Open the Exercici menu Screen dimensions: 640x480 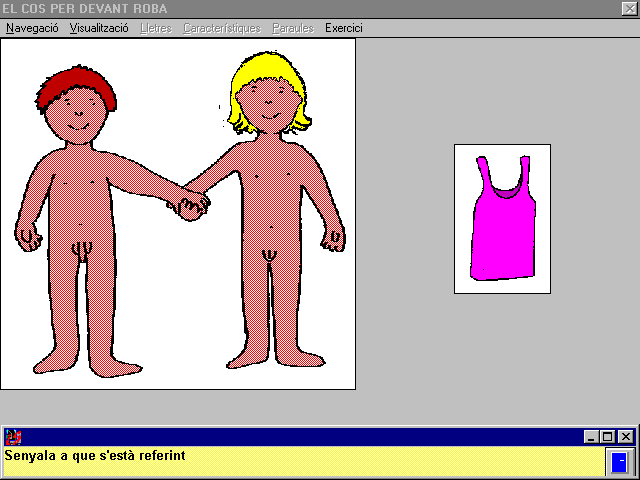(343, 28)
